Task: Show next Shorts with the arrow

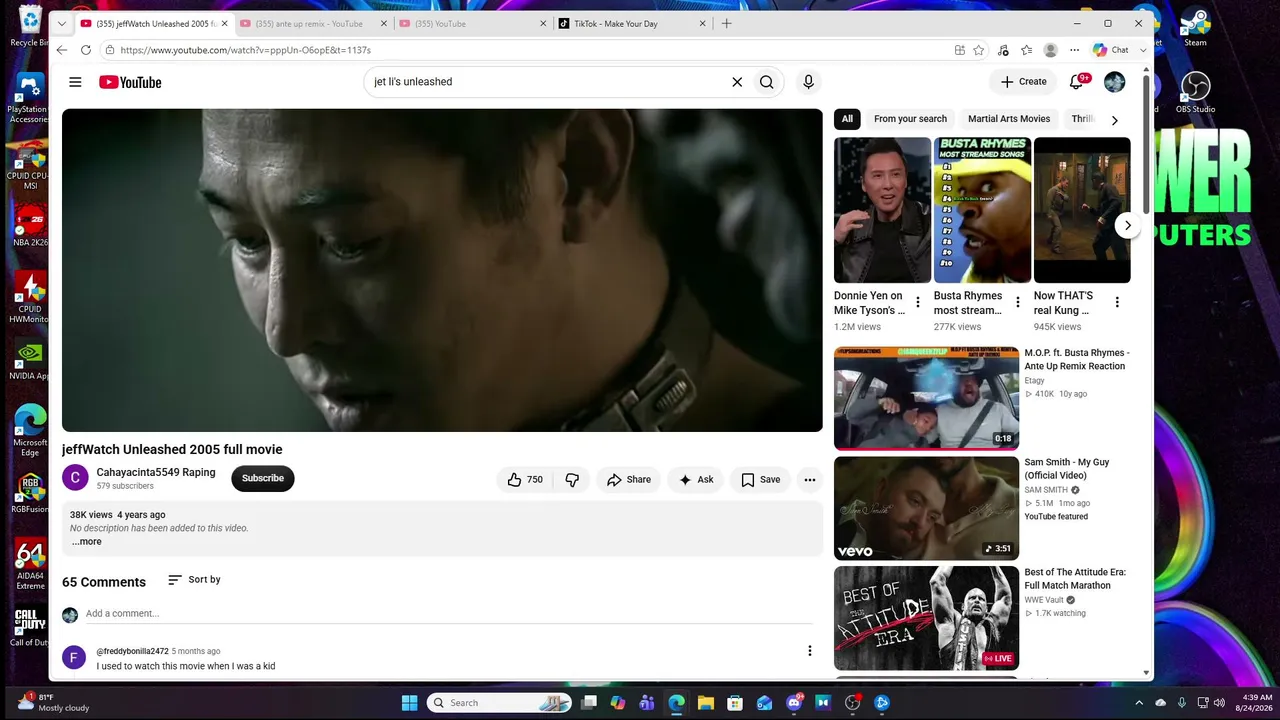Action: tap(1127, 225)
